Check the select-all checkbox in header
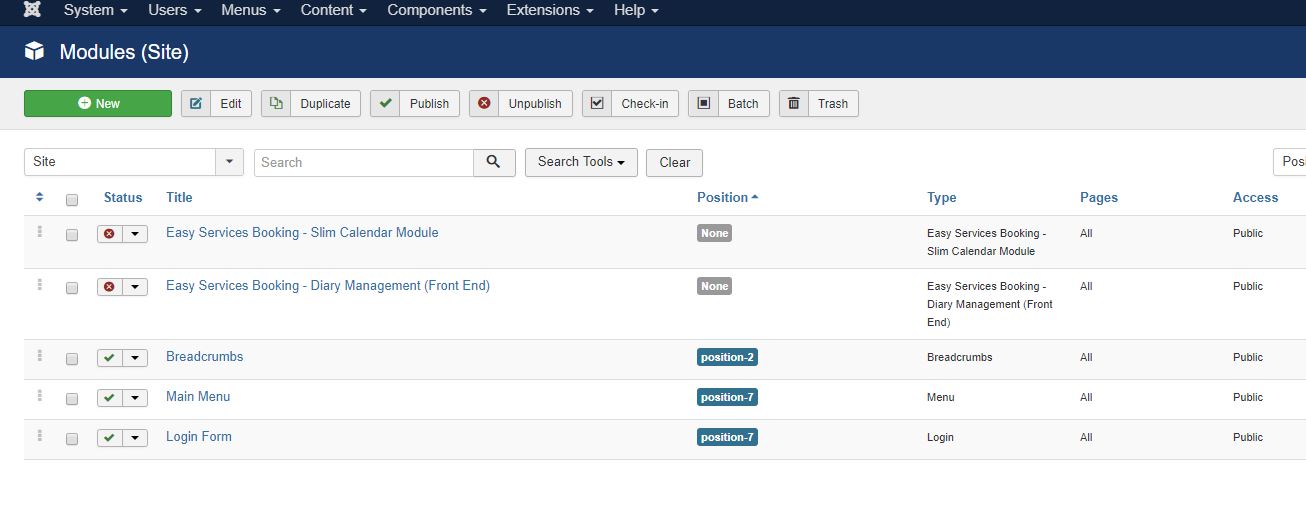 coord(72,200)
